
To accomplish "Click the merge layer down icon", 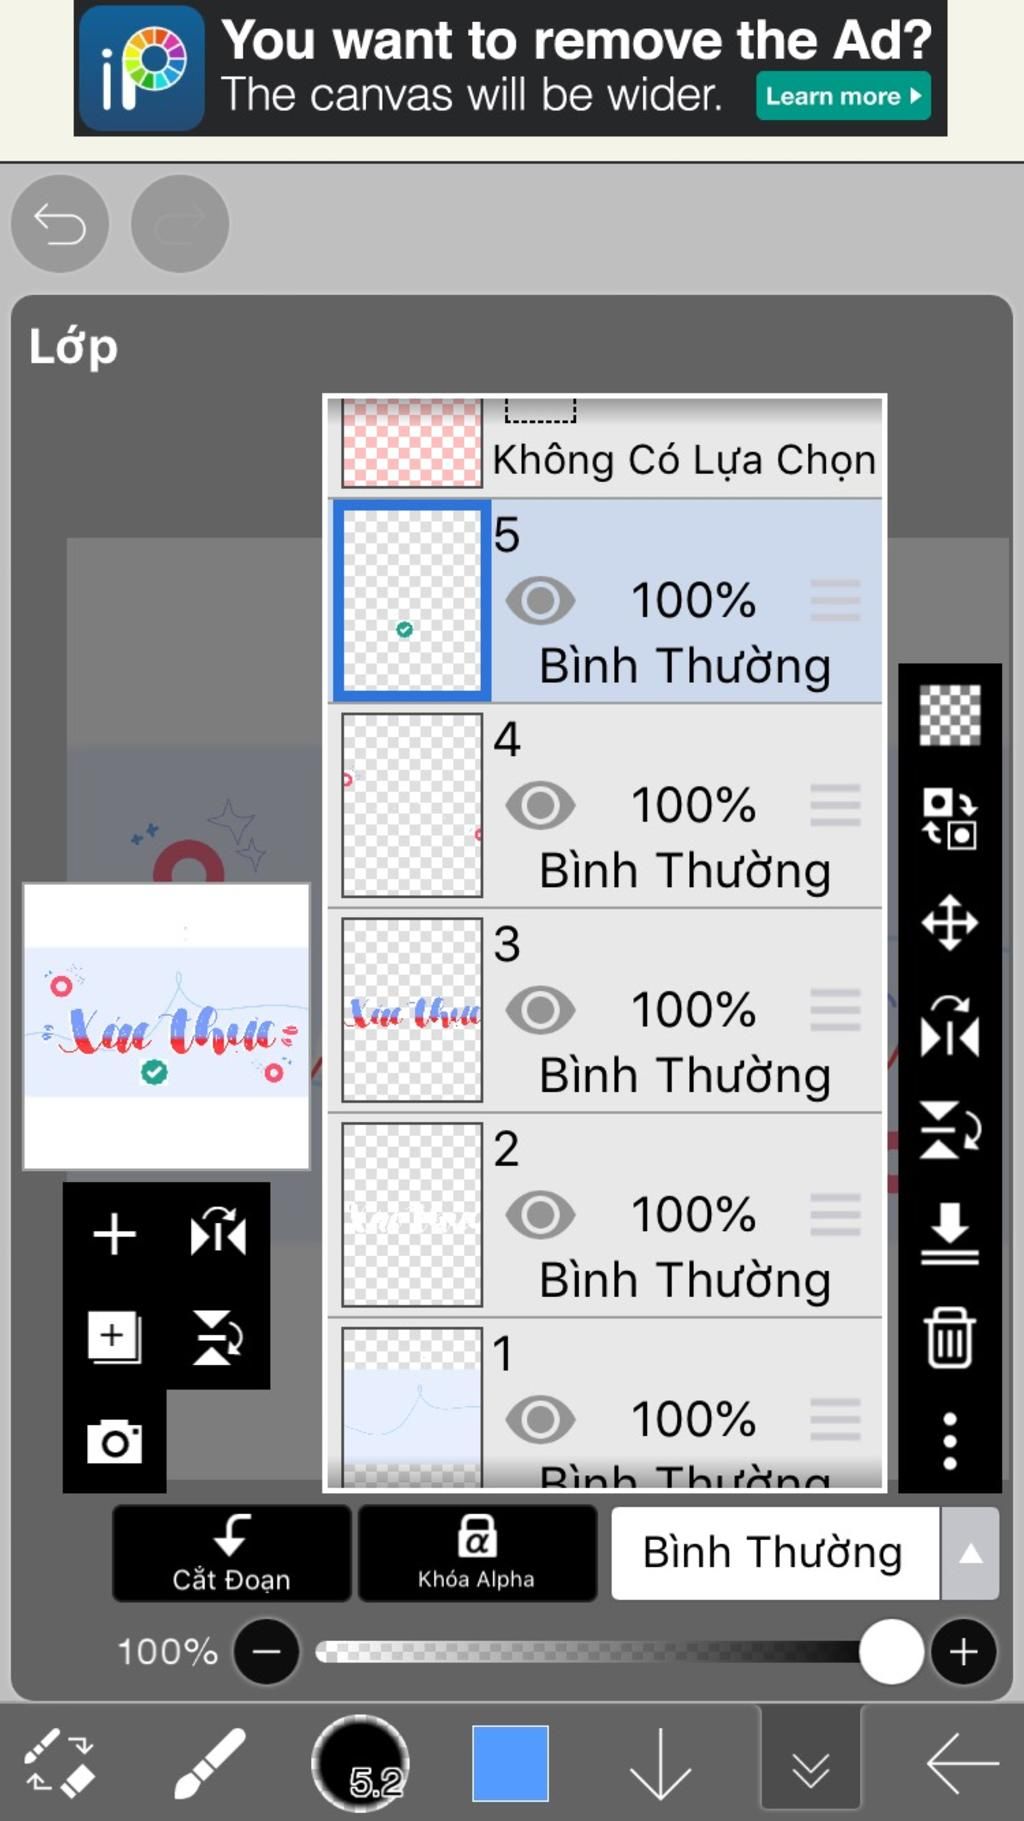I will pyautogui.click(x=948, y=1233).
